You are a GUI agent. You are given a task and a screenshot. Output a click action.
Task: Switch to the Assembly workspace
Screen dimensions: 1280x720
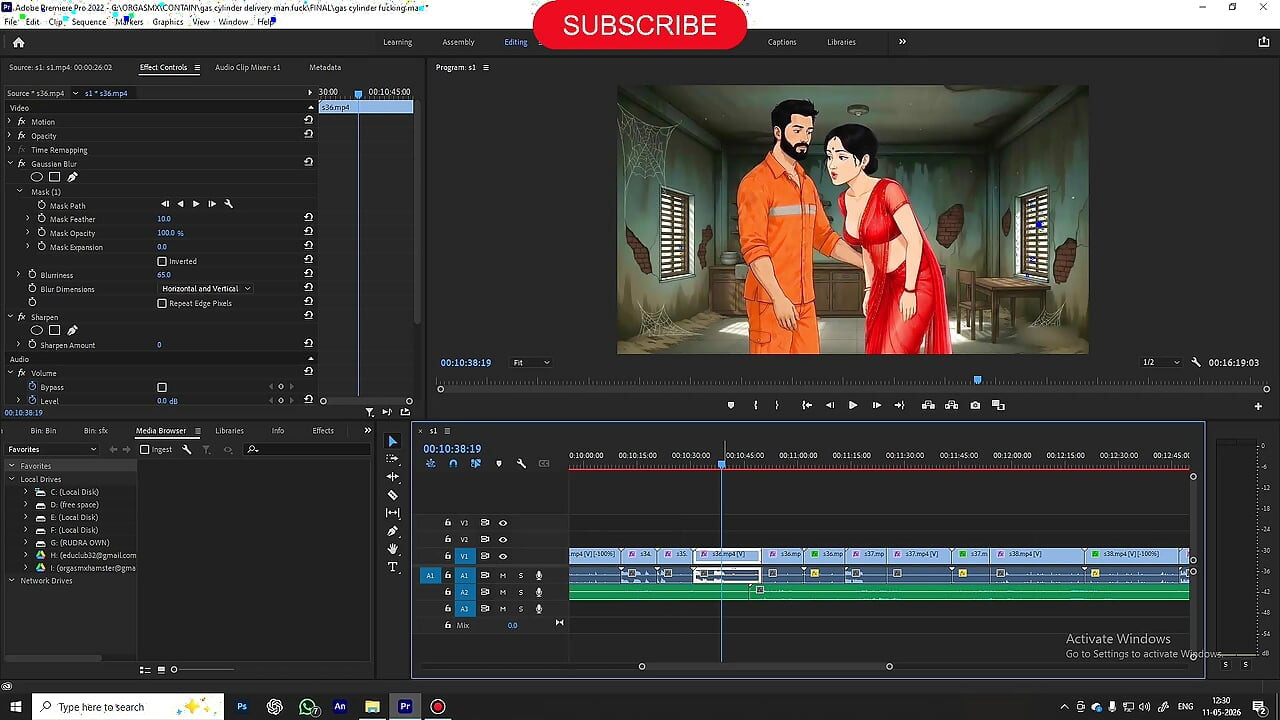[458, 42]
